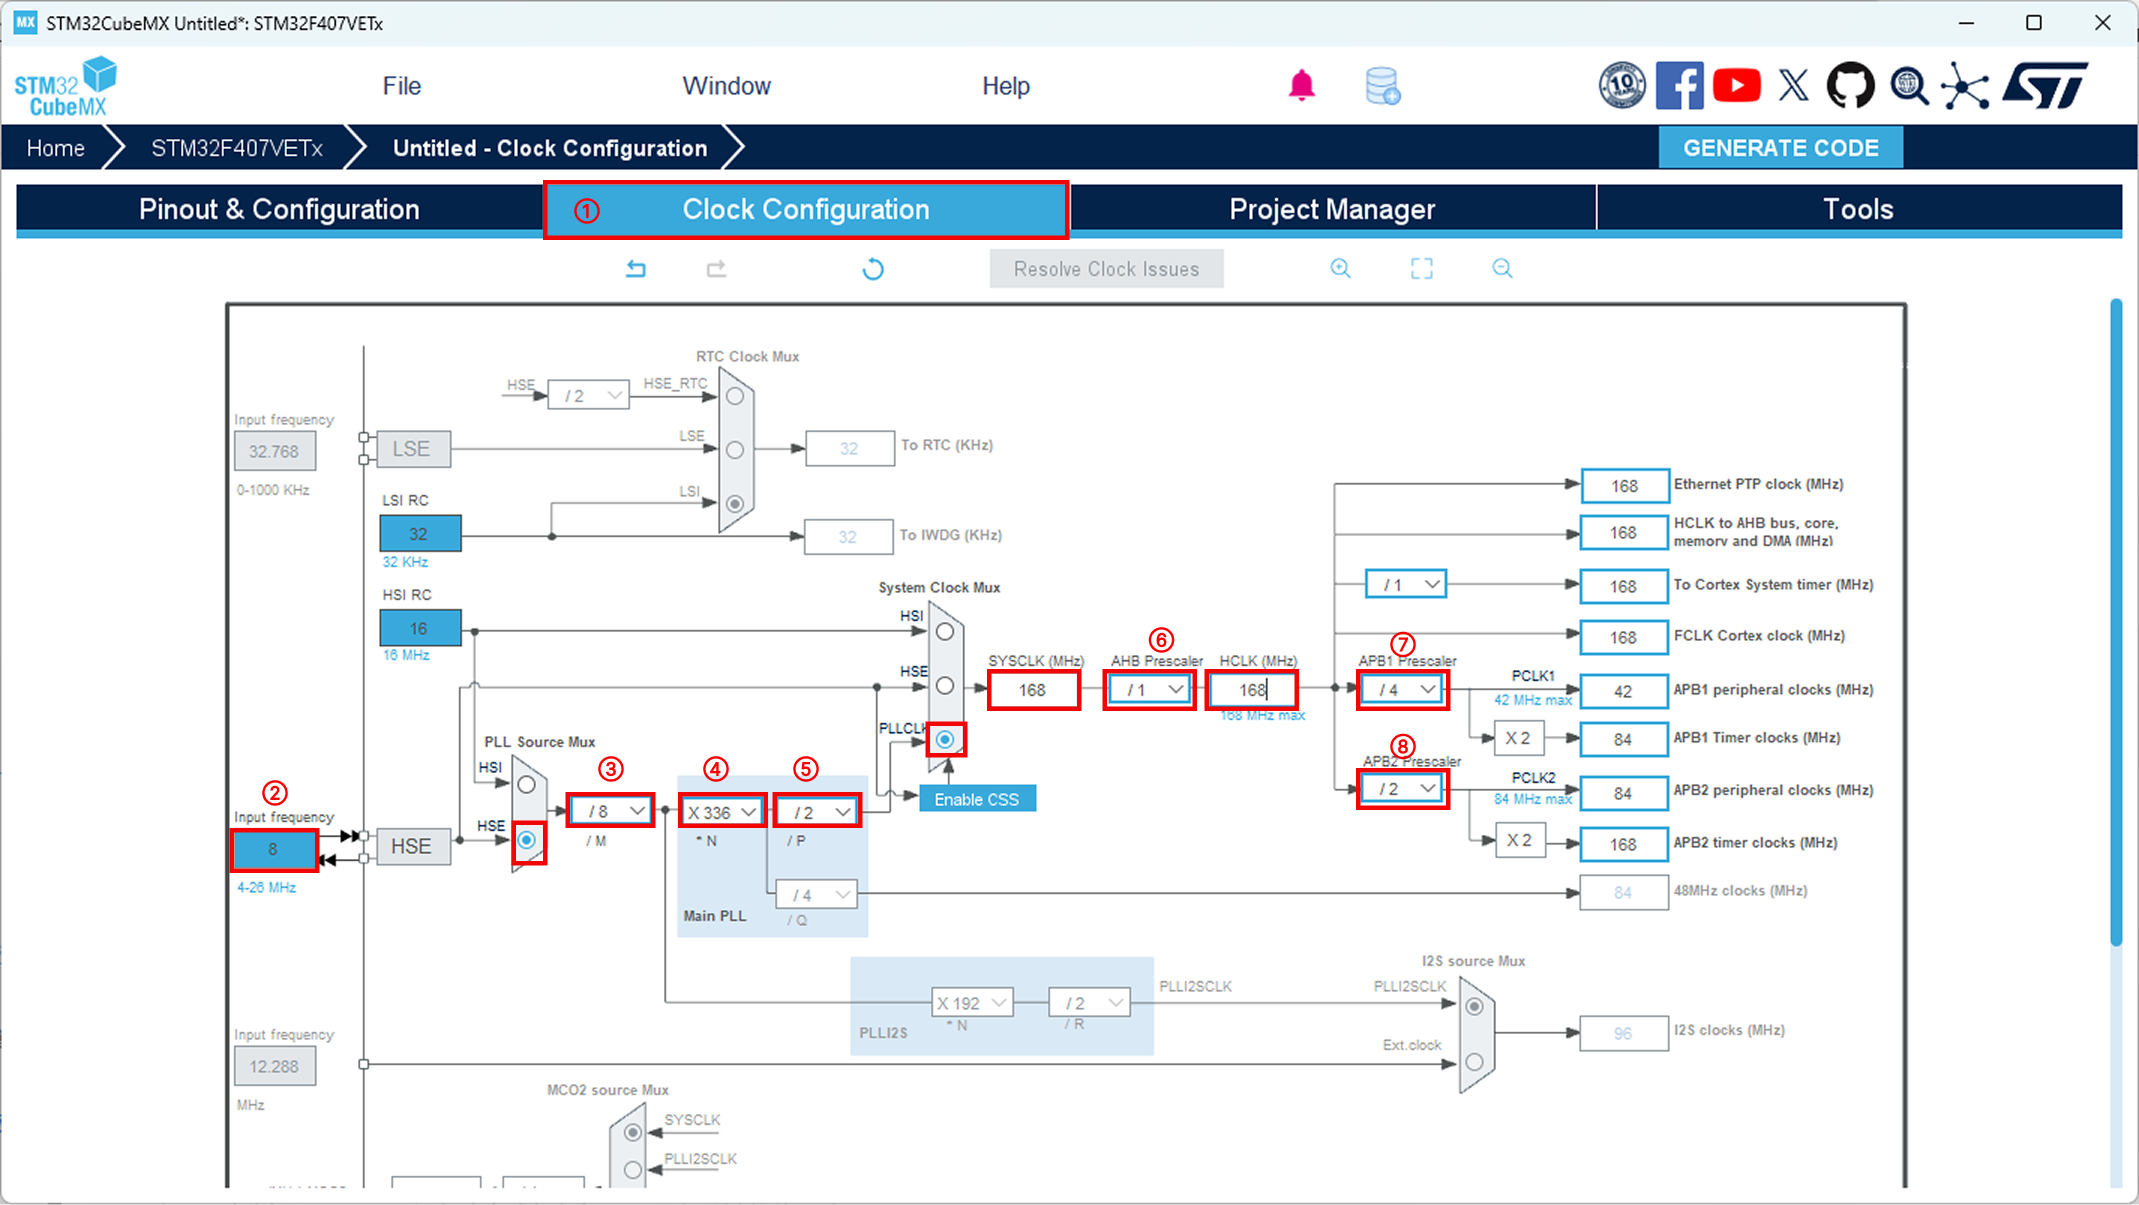
Task: Open the Help menu
Action: (1006, 86)
